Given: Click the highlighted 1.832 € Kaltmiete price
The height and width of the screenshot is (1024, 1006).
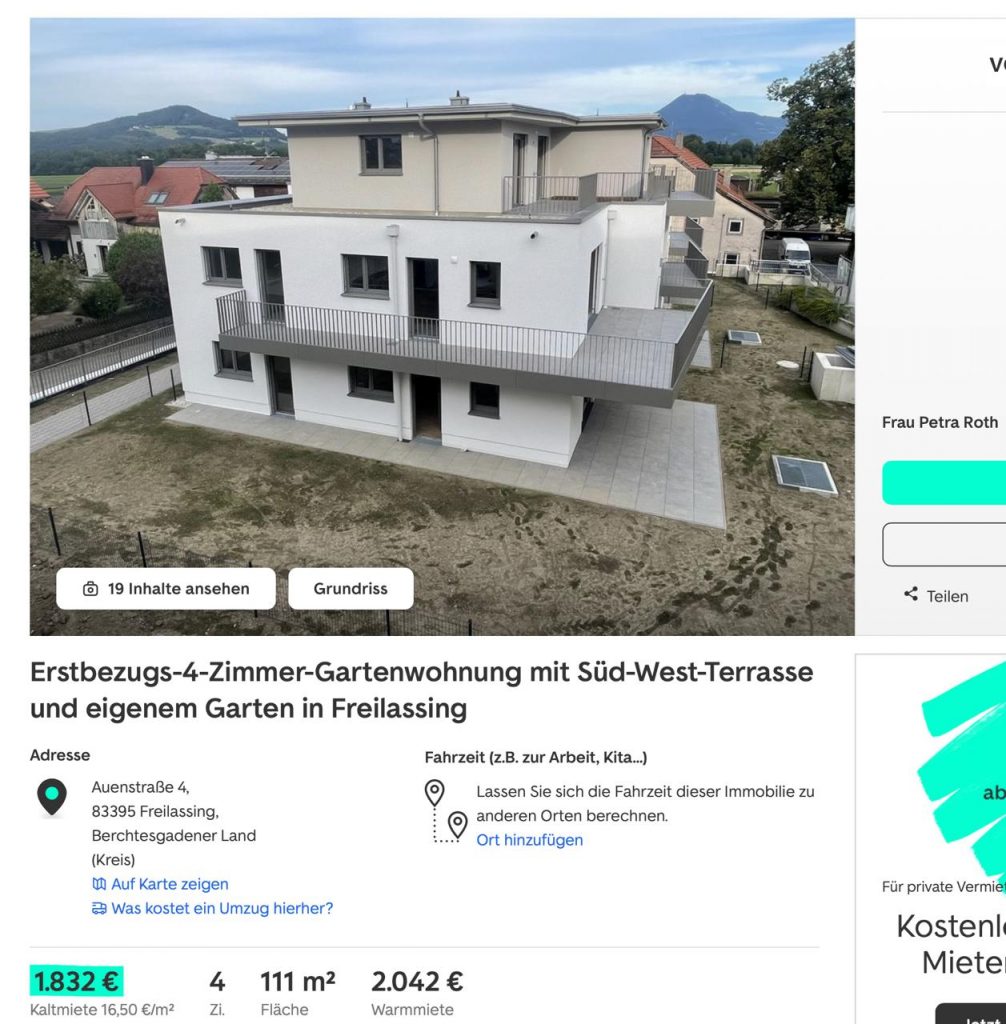Looking at the screenshot, I should (x=76, y=982).
